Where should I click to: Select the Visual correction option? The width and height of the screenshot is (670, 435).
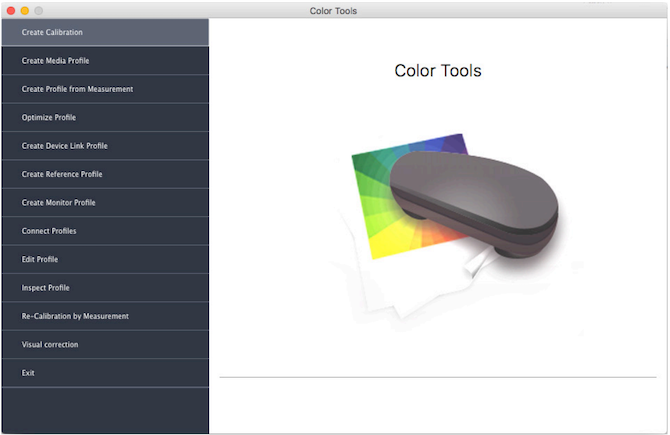(104, 344)
